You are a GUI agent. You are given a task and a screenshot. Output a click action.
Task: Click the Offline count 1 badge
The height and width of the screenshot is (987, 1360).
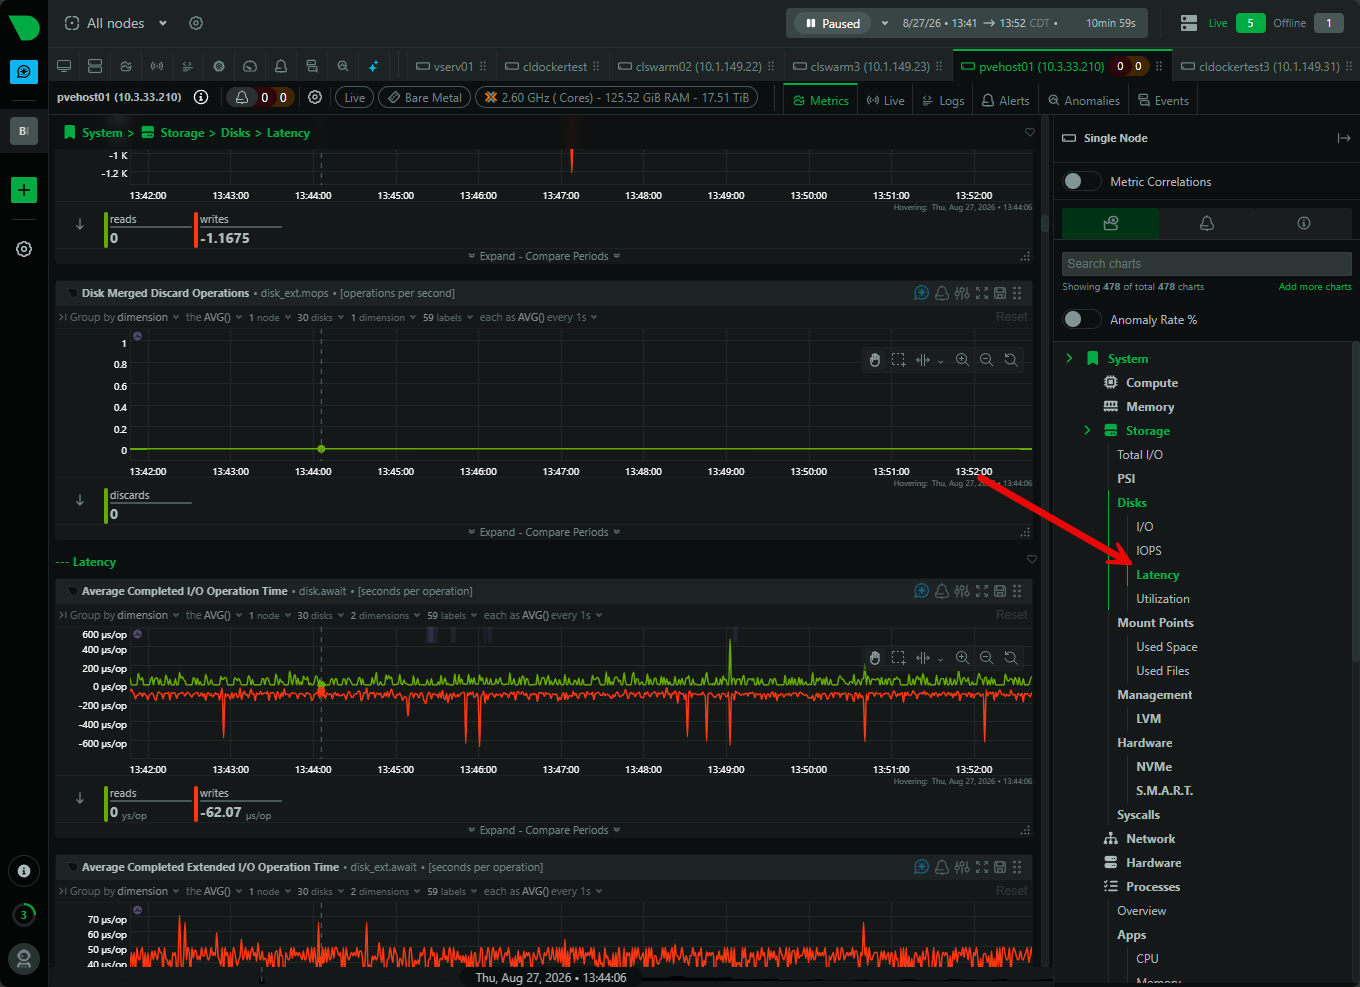[1328, 23]
